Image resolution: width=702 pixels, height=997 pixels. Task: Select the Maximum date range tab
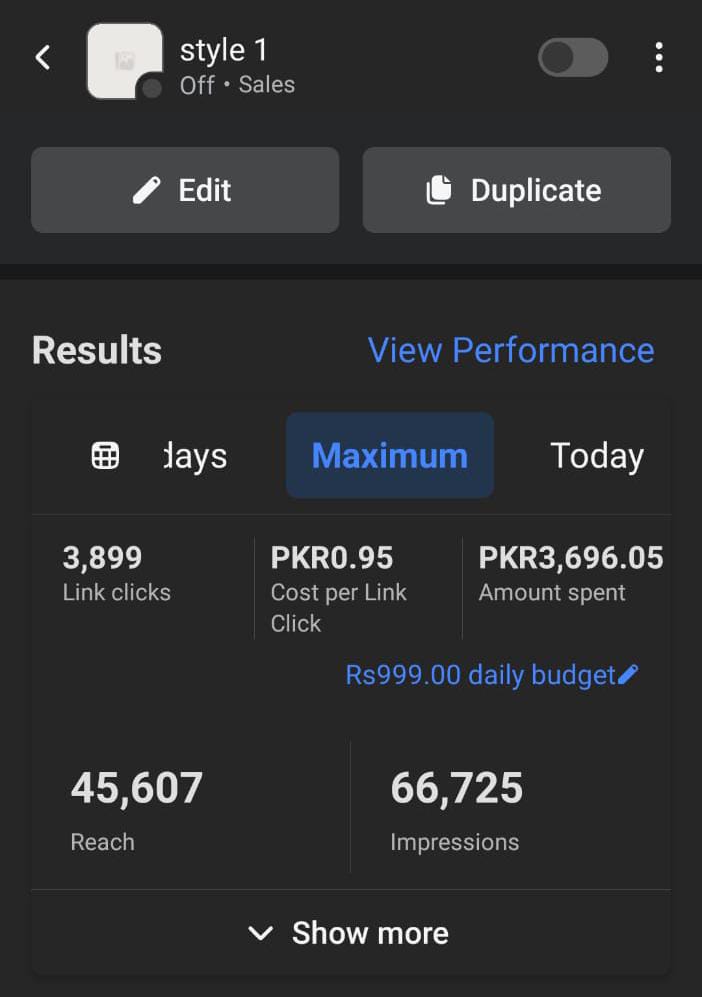390,456
